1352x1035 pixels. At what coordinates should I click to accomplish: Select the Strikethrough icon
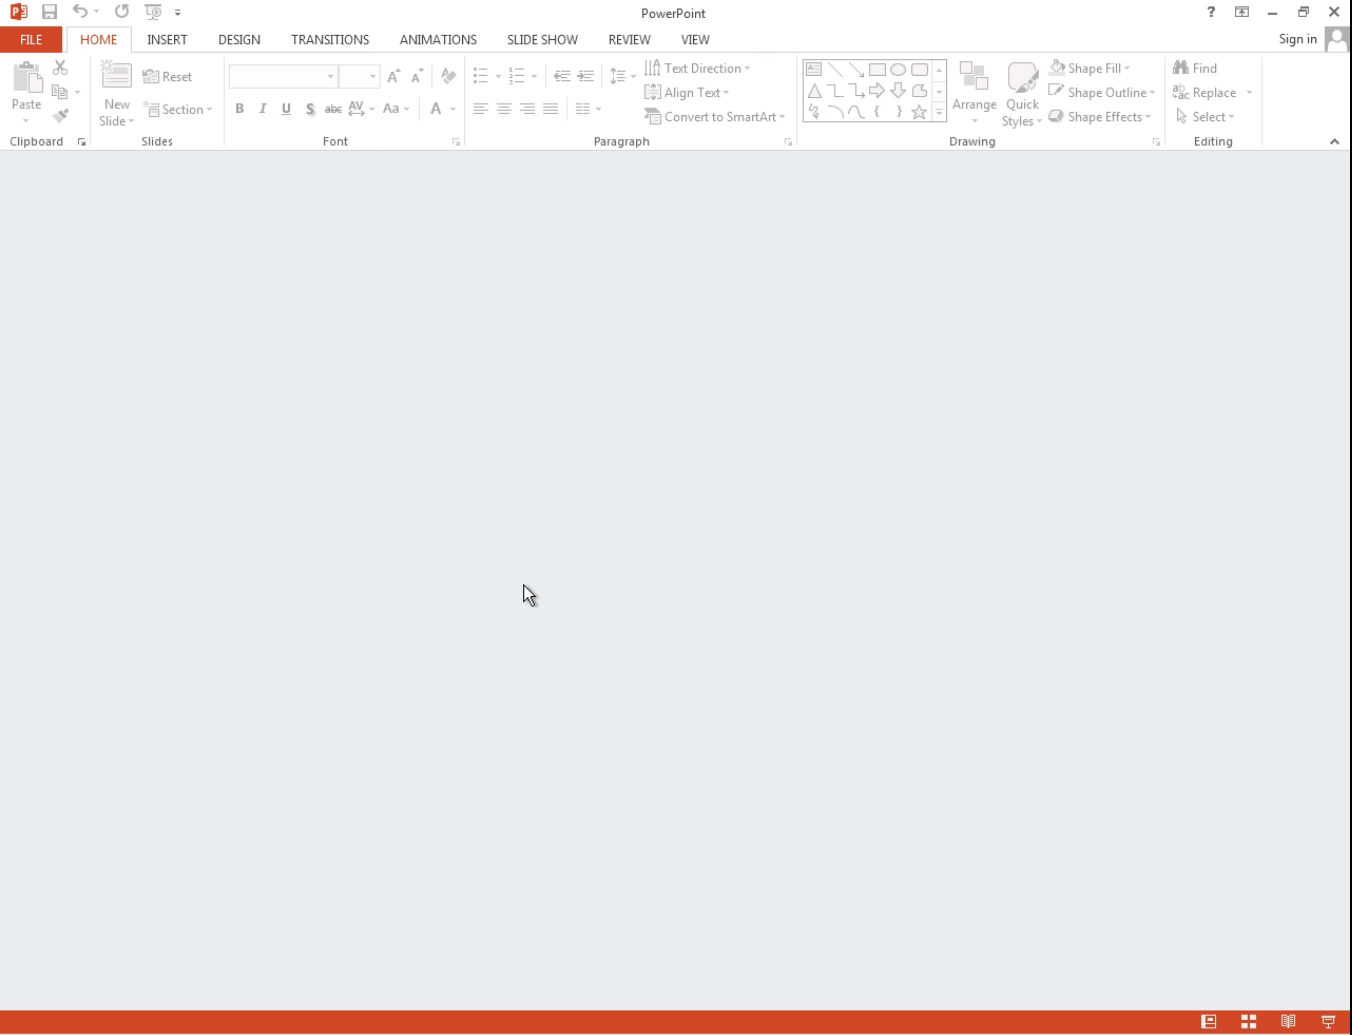333,109
